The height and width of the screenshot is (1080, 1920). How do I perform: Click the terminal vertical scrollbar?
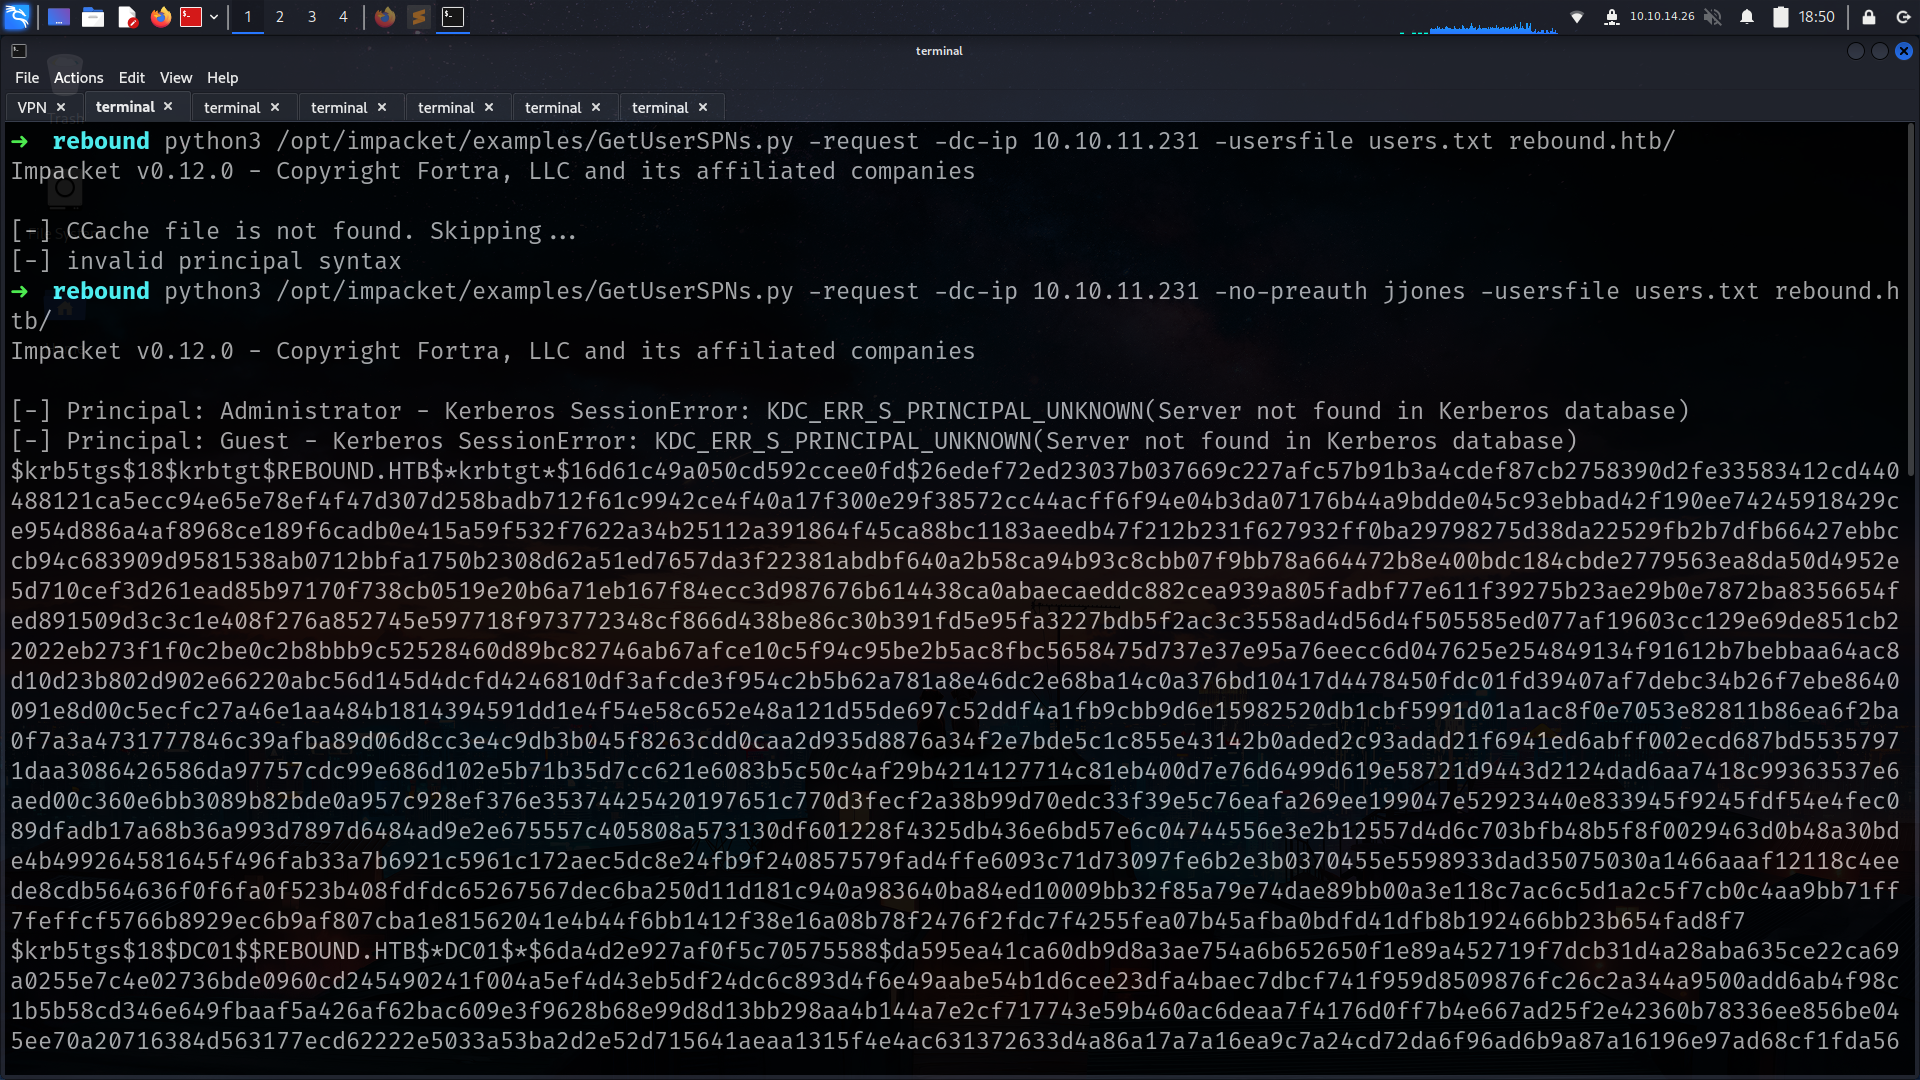click(1911, 300)
